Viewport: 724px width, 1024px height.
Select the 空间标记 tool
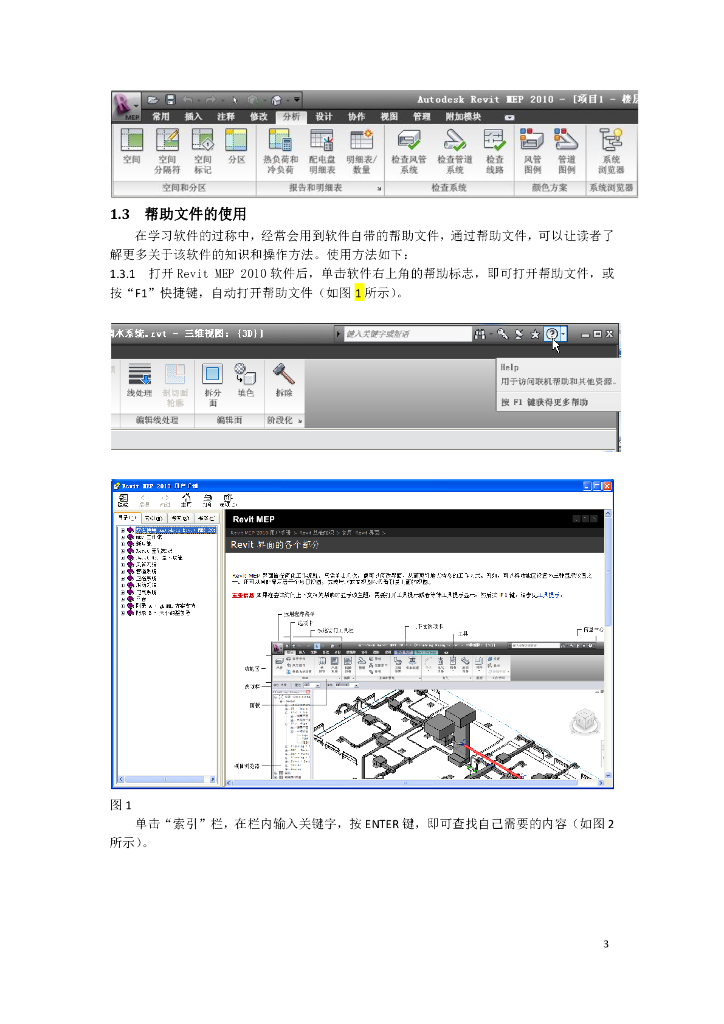pyautogui.click(x=202, y=152)
